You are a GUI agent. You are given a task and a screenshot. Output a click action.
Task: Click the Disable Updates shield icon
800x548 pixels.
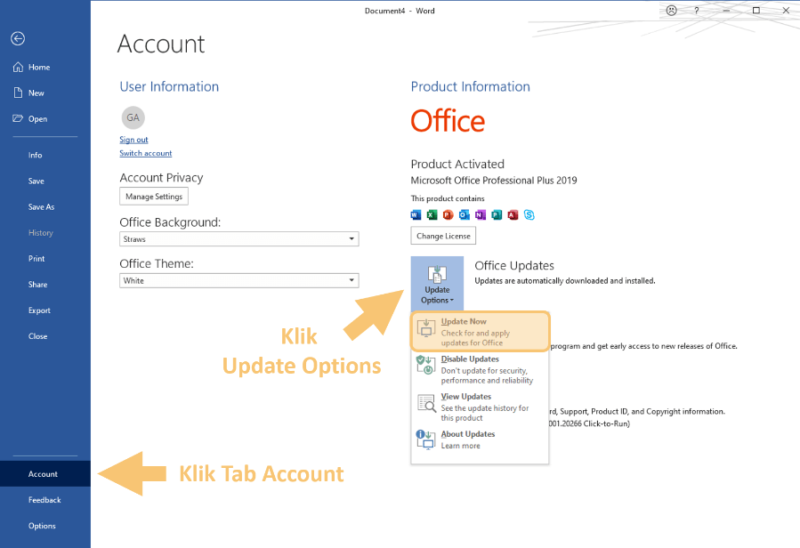[426, 365]
